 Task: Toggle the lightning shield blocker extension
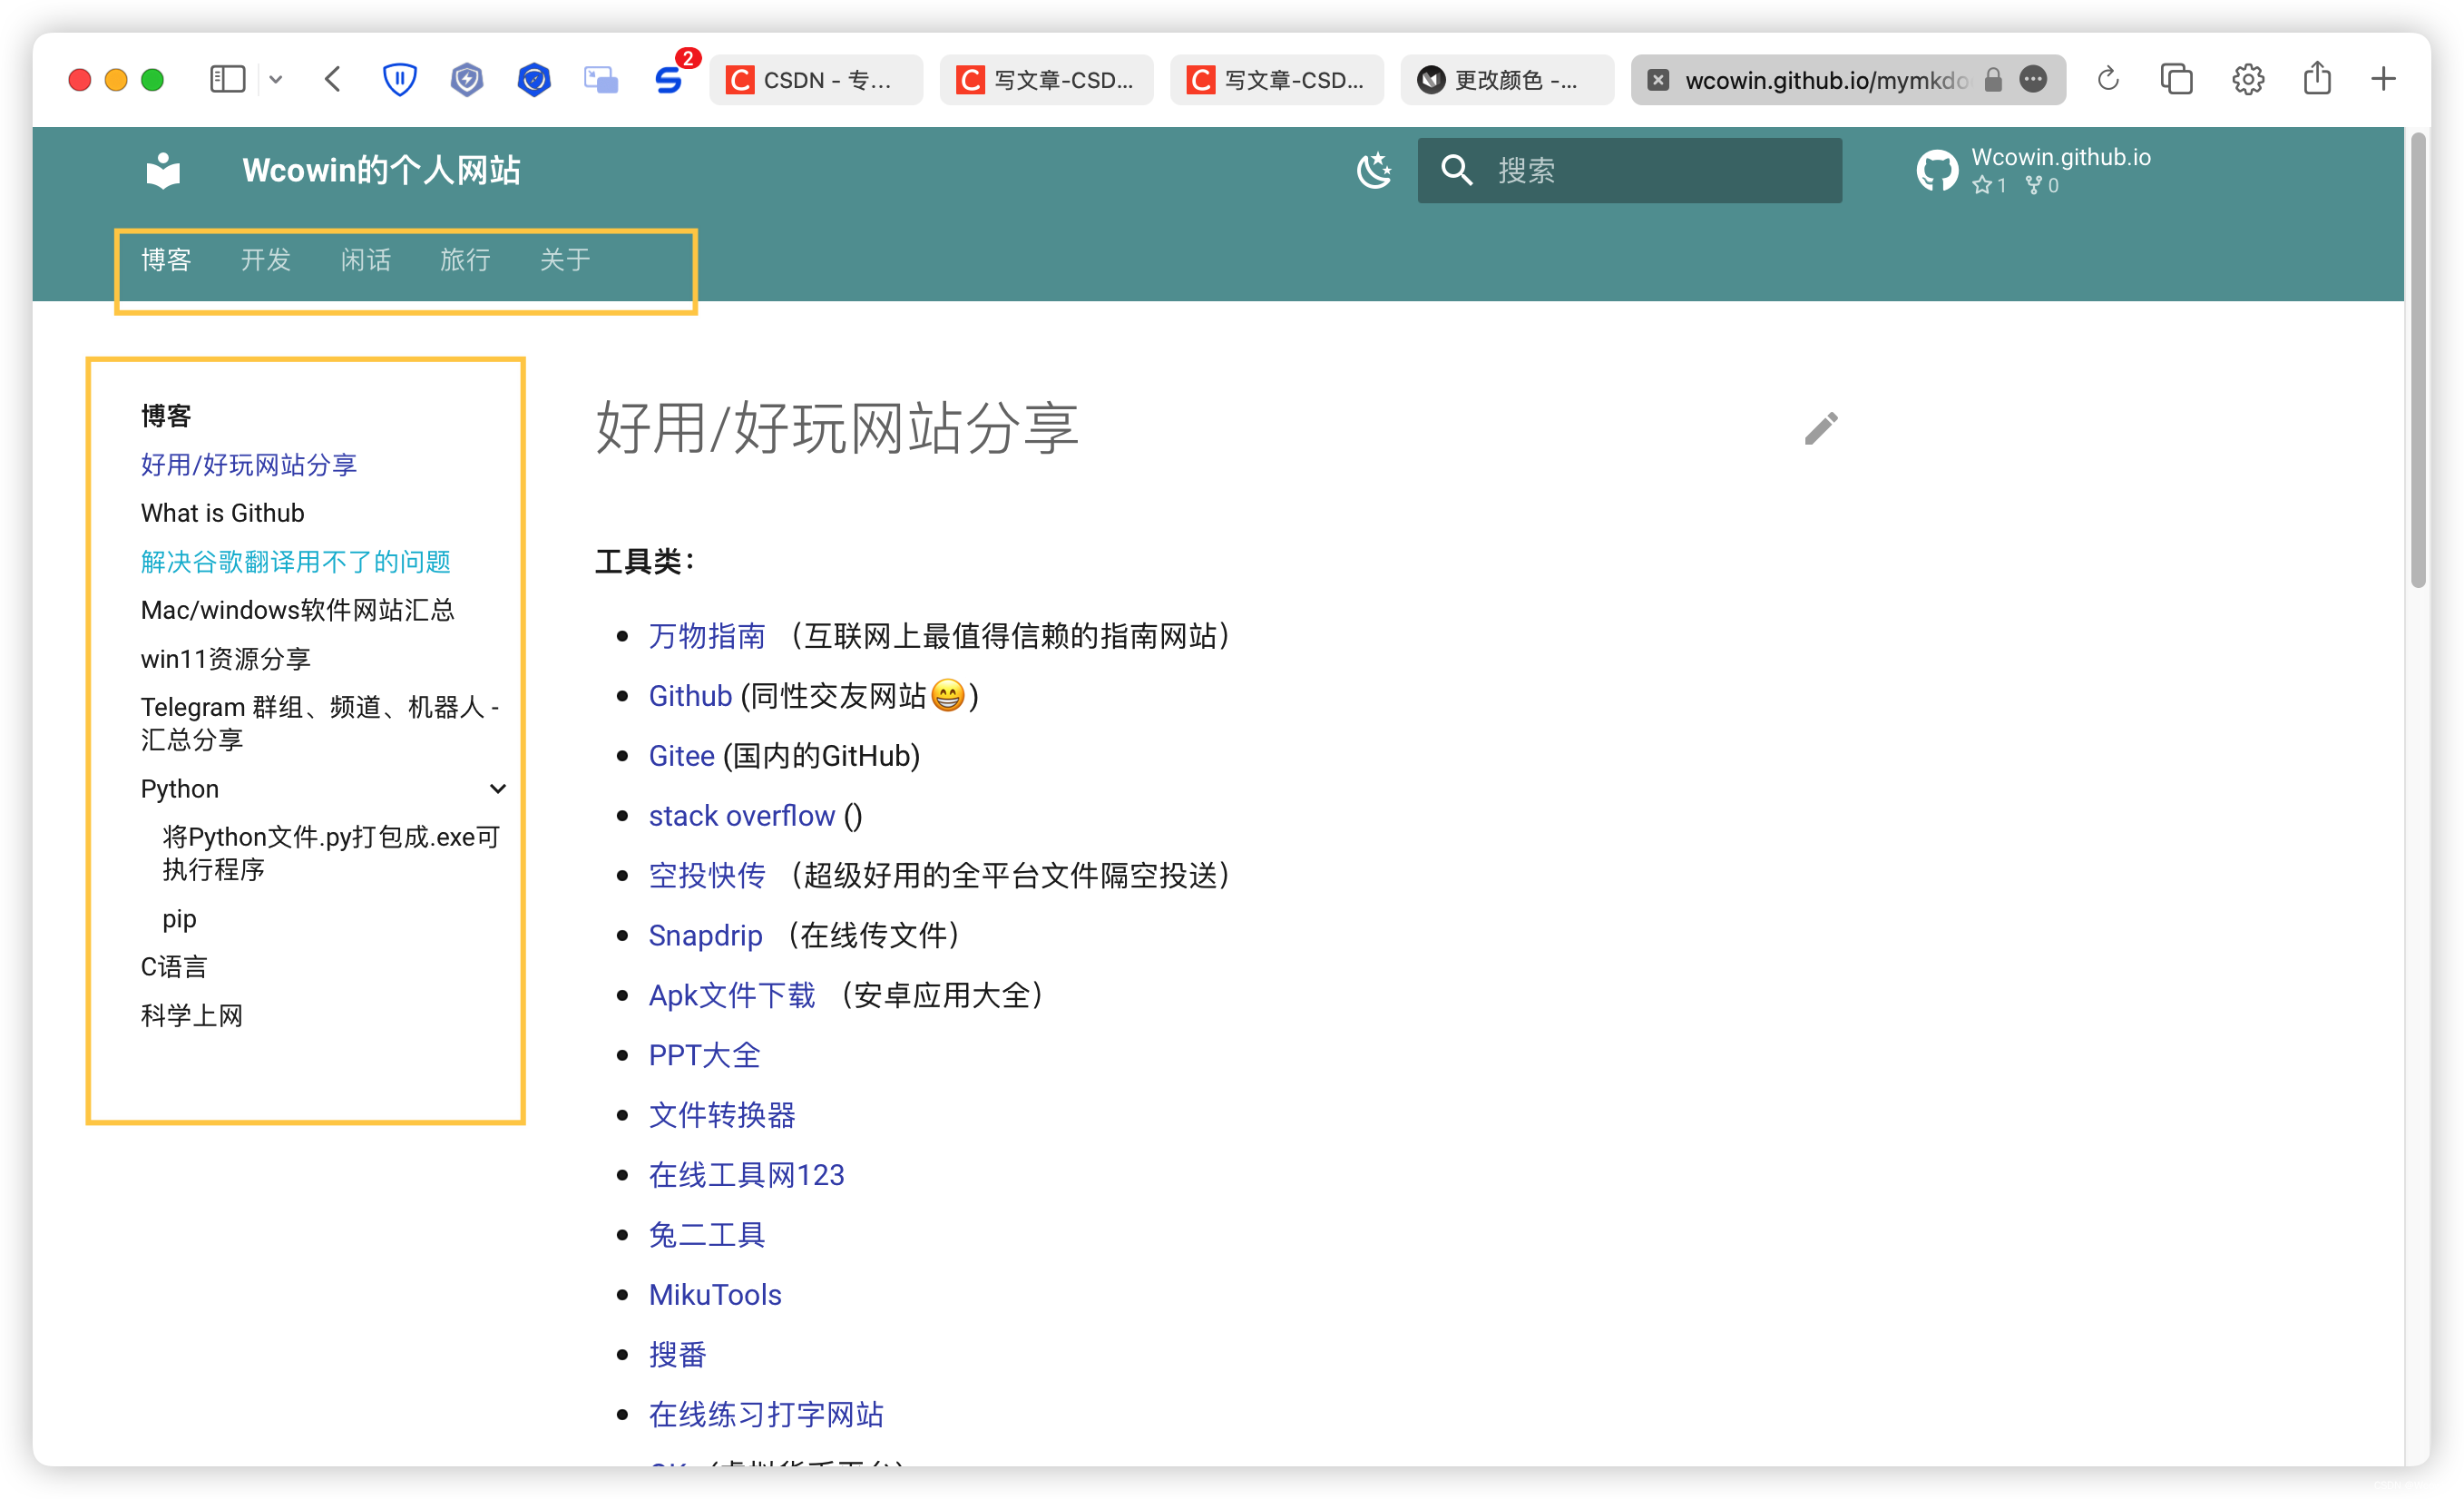(x=466, y=79)
